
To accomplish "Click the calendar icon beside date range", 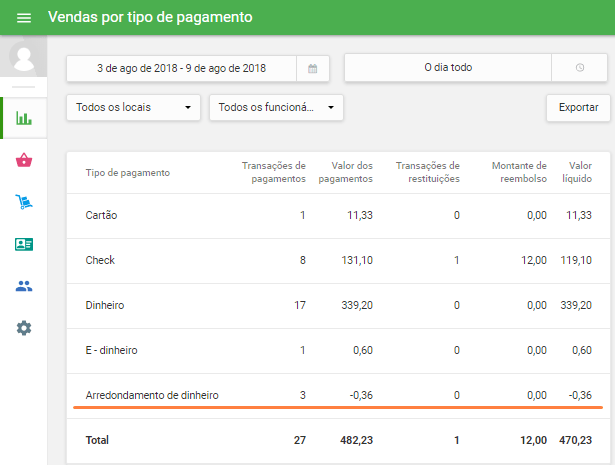I will pyautogui.click(x=312, y=68).
